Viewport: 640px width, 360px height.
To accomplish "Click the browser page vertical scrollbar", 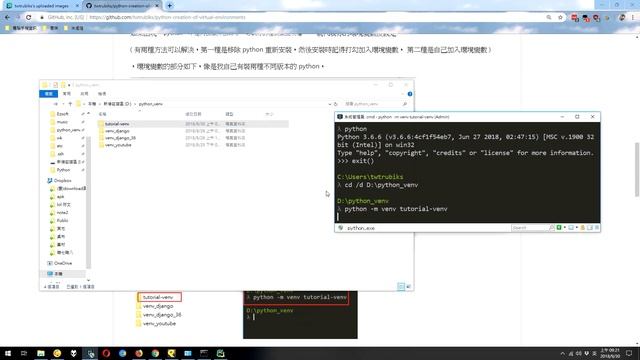I will point(637,169).
